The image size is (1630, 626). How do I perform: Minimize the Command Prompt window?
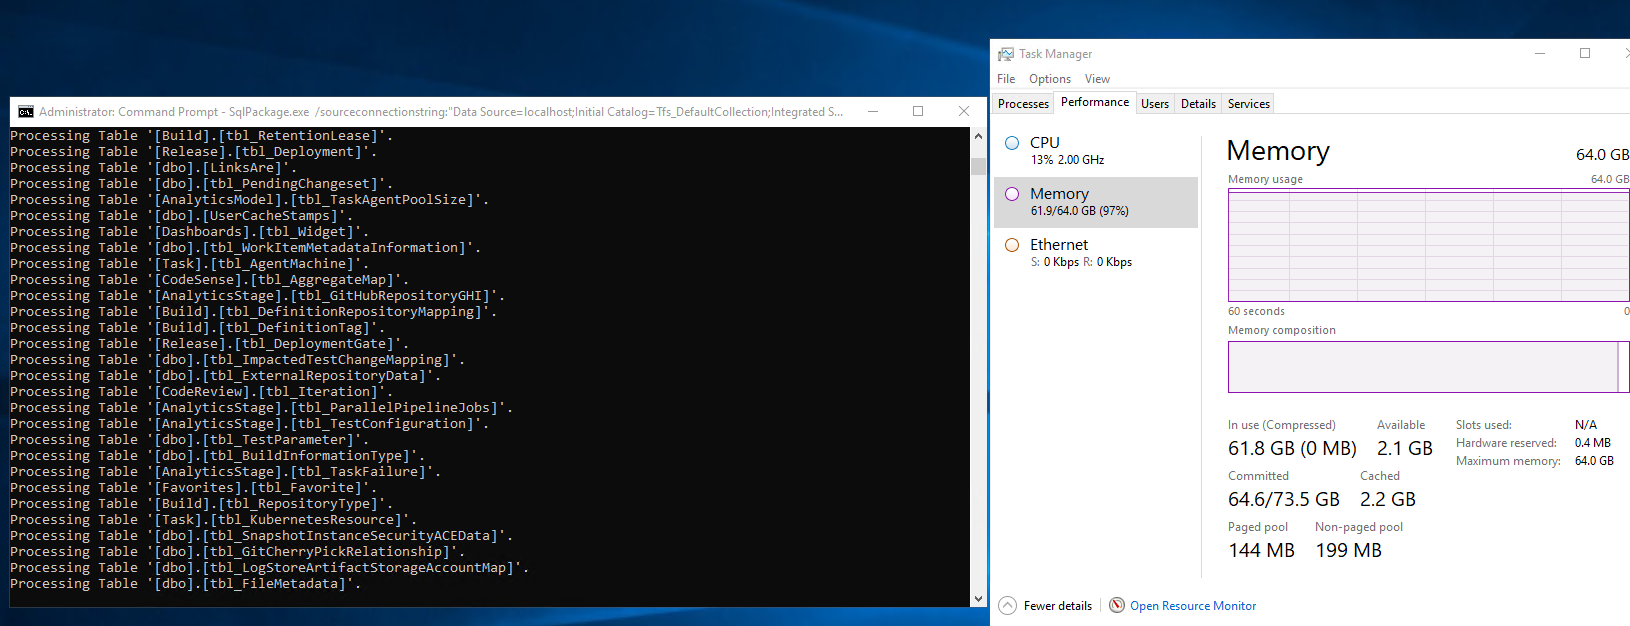(873, 112)
